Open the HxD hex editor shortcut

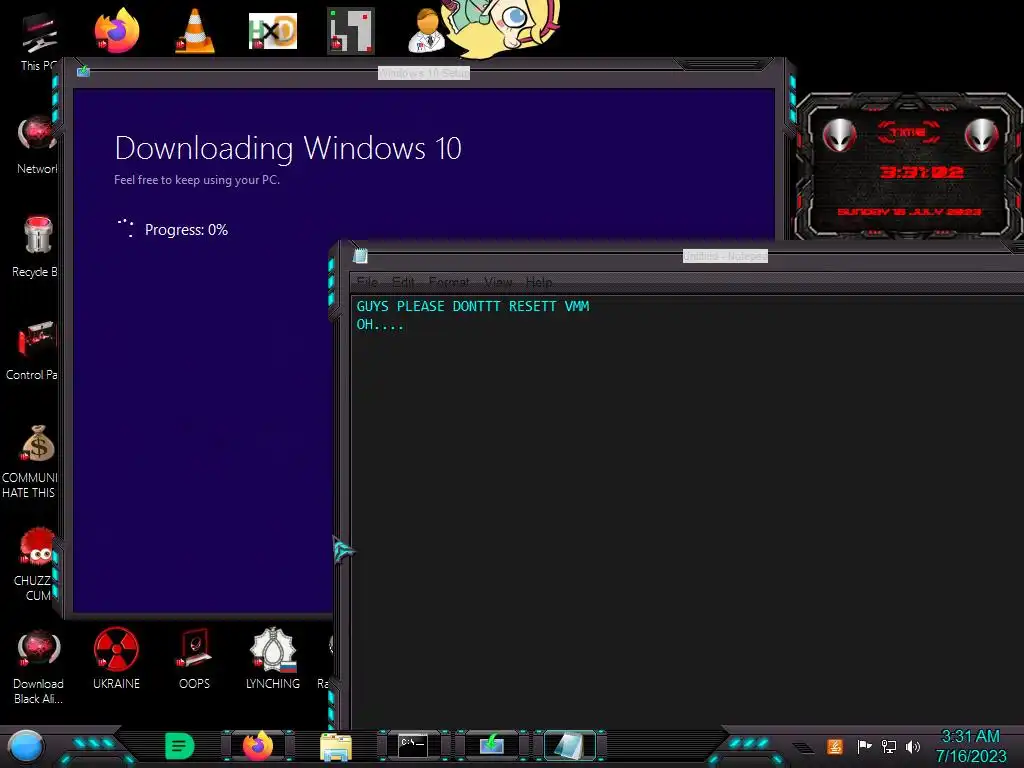(x=273, y=31)
